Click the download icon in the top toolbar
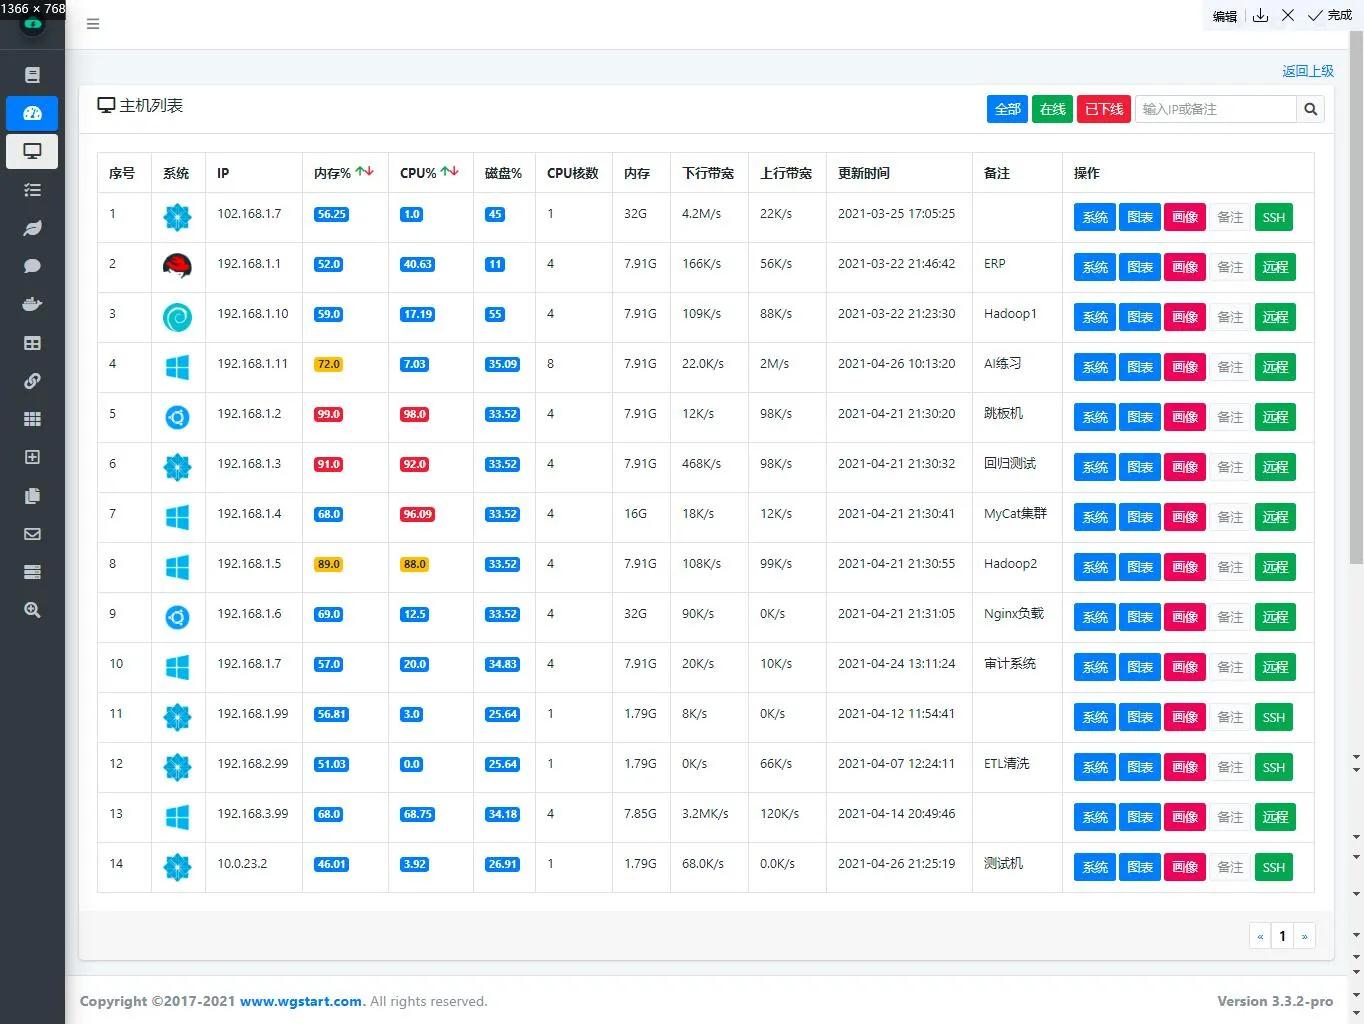This screenshot has width=1364, height=1024. click(1260, 15)
